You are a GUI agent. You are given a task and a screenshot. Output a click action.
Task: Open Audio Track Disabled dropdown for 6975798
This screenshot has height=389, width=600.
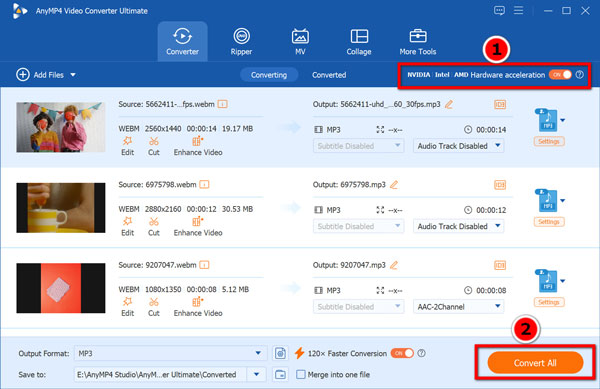[458, 226]
